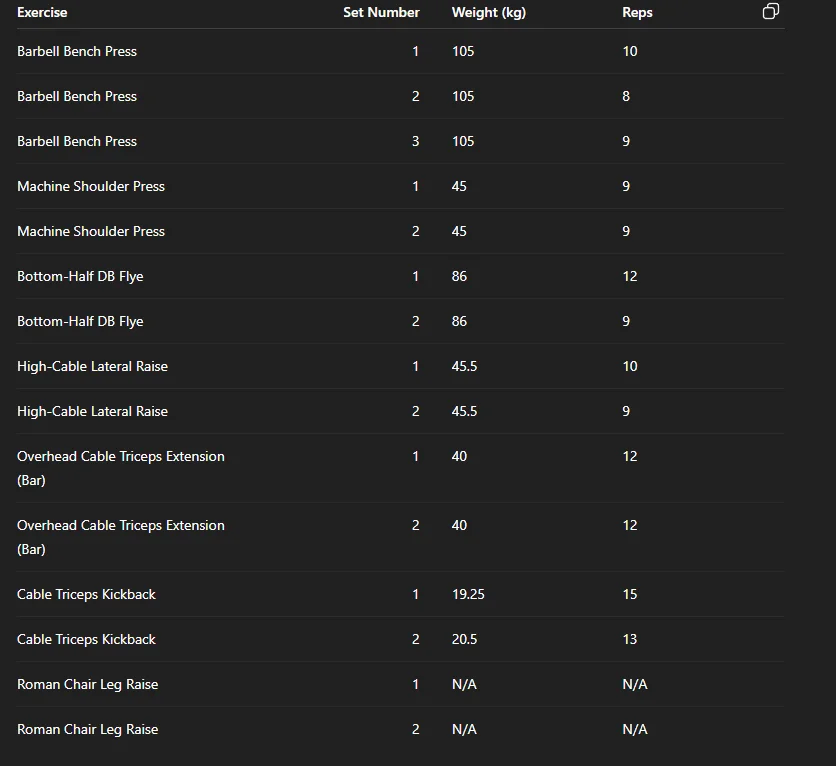
Task: Select reps 10 for Barbell Bench Press set 1
Action: [x=630, y=51]
